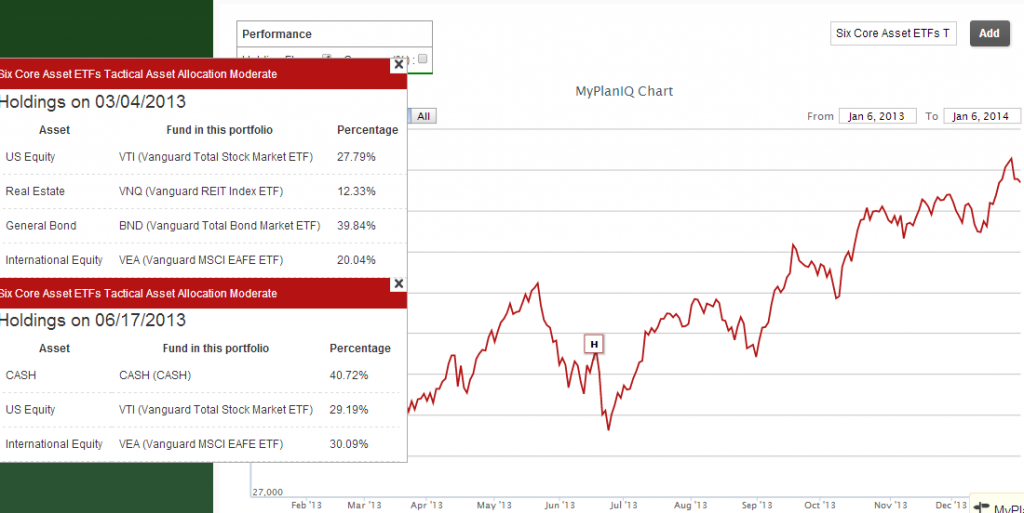Click the VTI Vanguard Total Stock Market row in March holdings
Screen dimensions: 1024x513
(x=202, y=157)
